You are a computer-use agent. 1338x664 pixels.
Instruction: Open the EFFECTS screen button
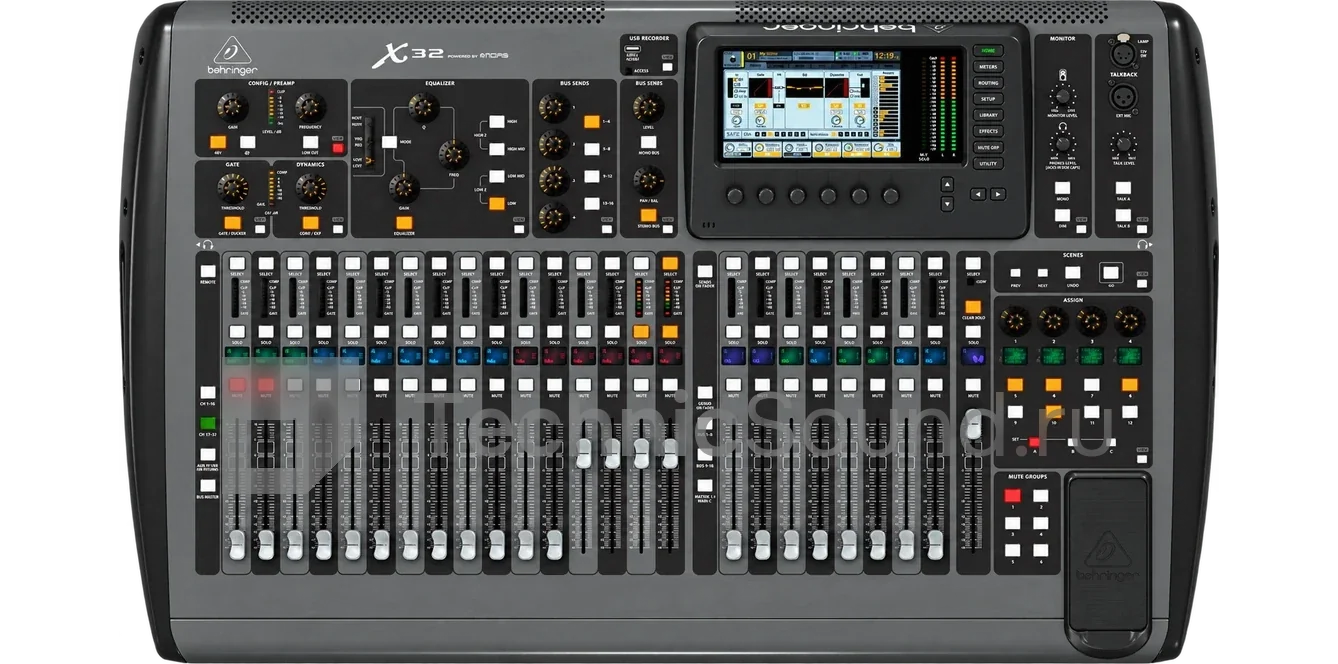[988, 131]
